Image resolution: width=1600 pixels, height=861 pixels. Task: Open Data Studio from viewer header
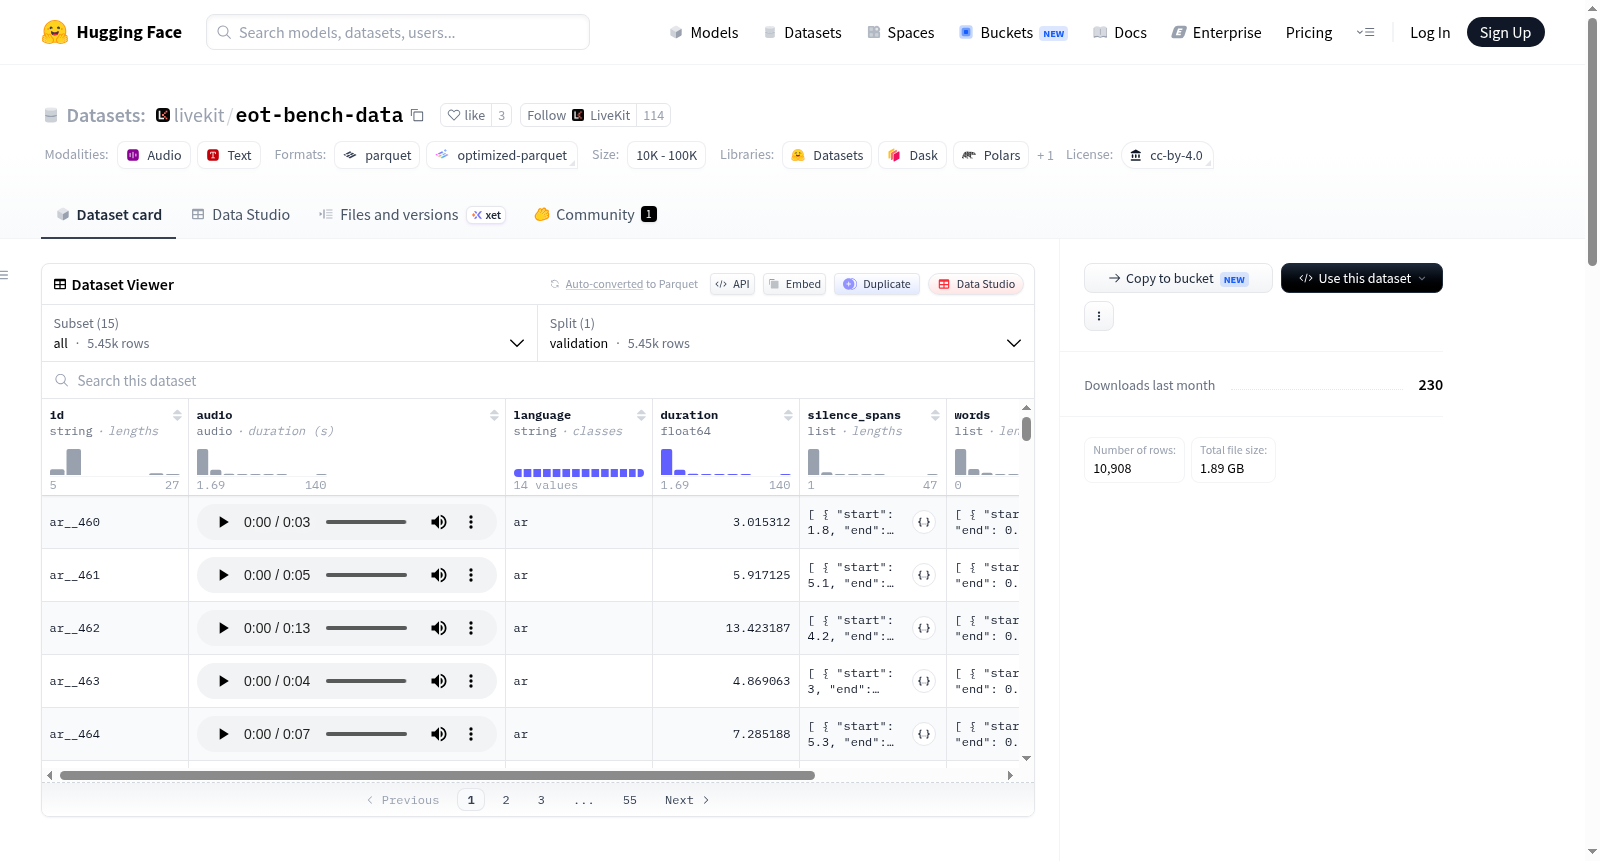pyautogui.click(x=976, y=284)
